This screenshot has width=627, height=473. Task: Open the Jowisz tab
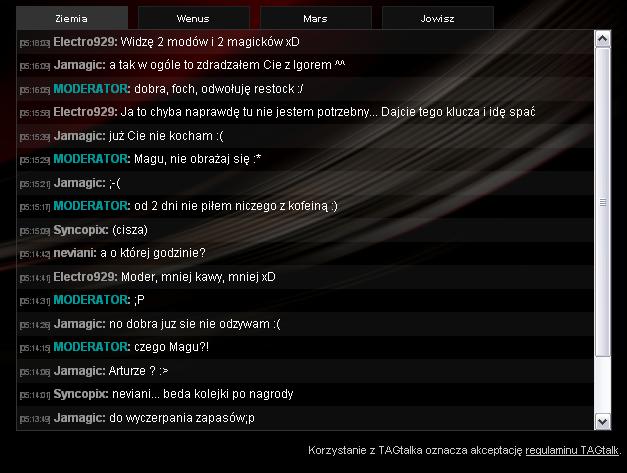437,18
